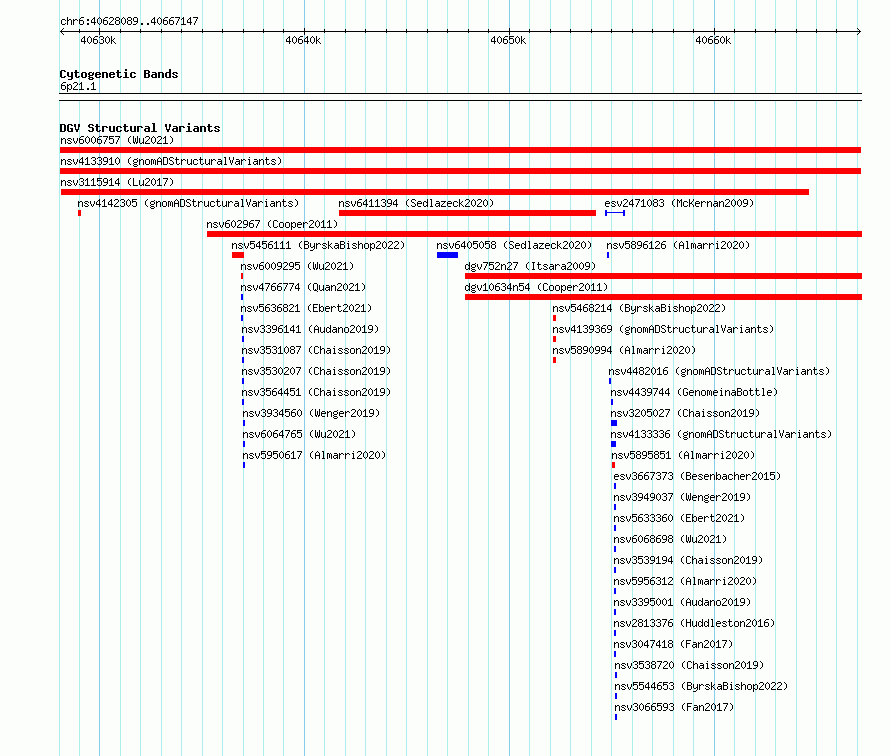Select nsv6064765 (Wu2021) label
The width and height of the screenshot is (890, 756).
300,434
